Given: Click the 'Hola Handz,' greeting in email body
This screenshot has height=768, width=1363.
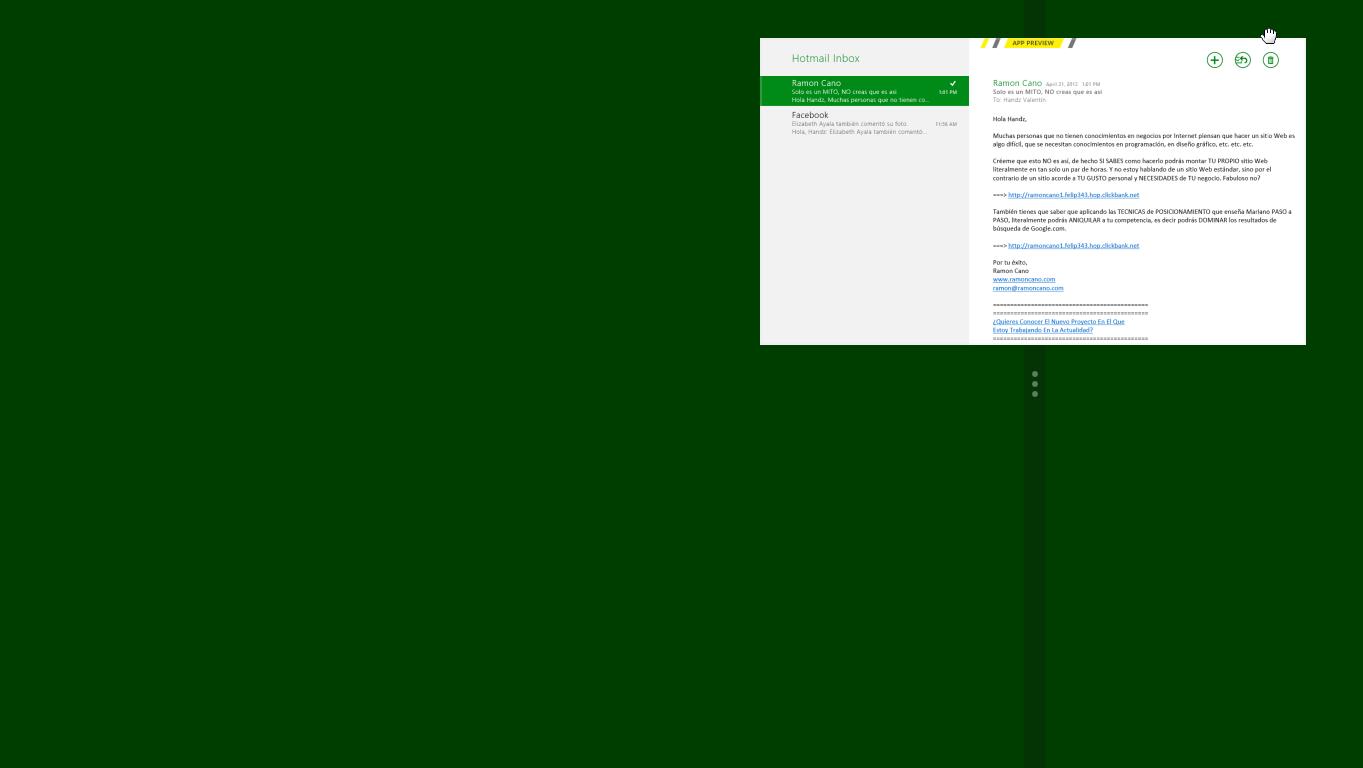Looking at the screenshot, I should [x=1009, y=119].
